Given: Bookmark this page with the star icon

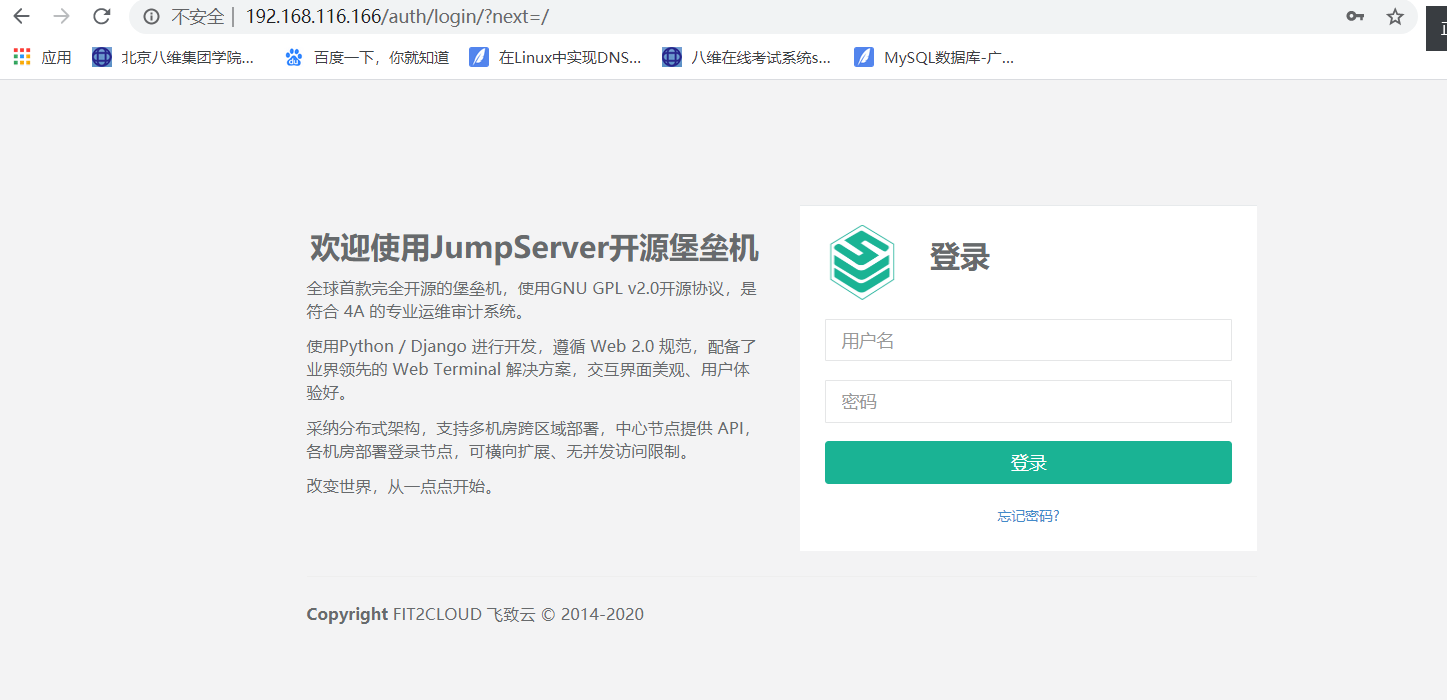Looking at the screenshot, I should [1395, 16].
